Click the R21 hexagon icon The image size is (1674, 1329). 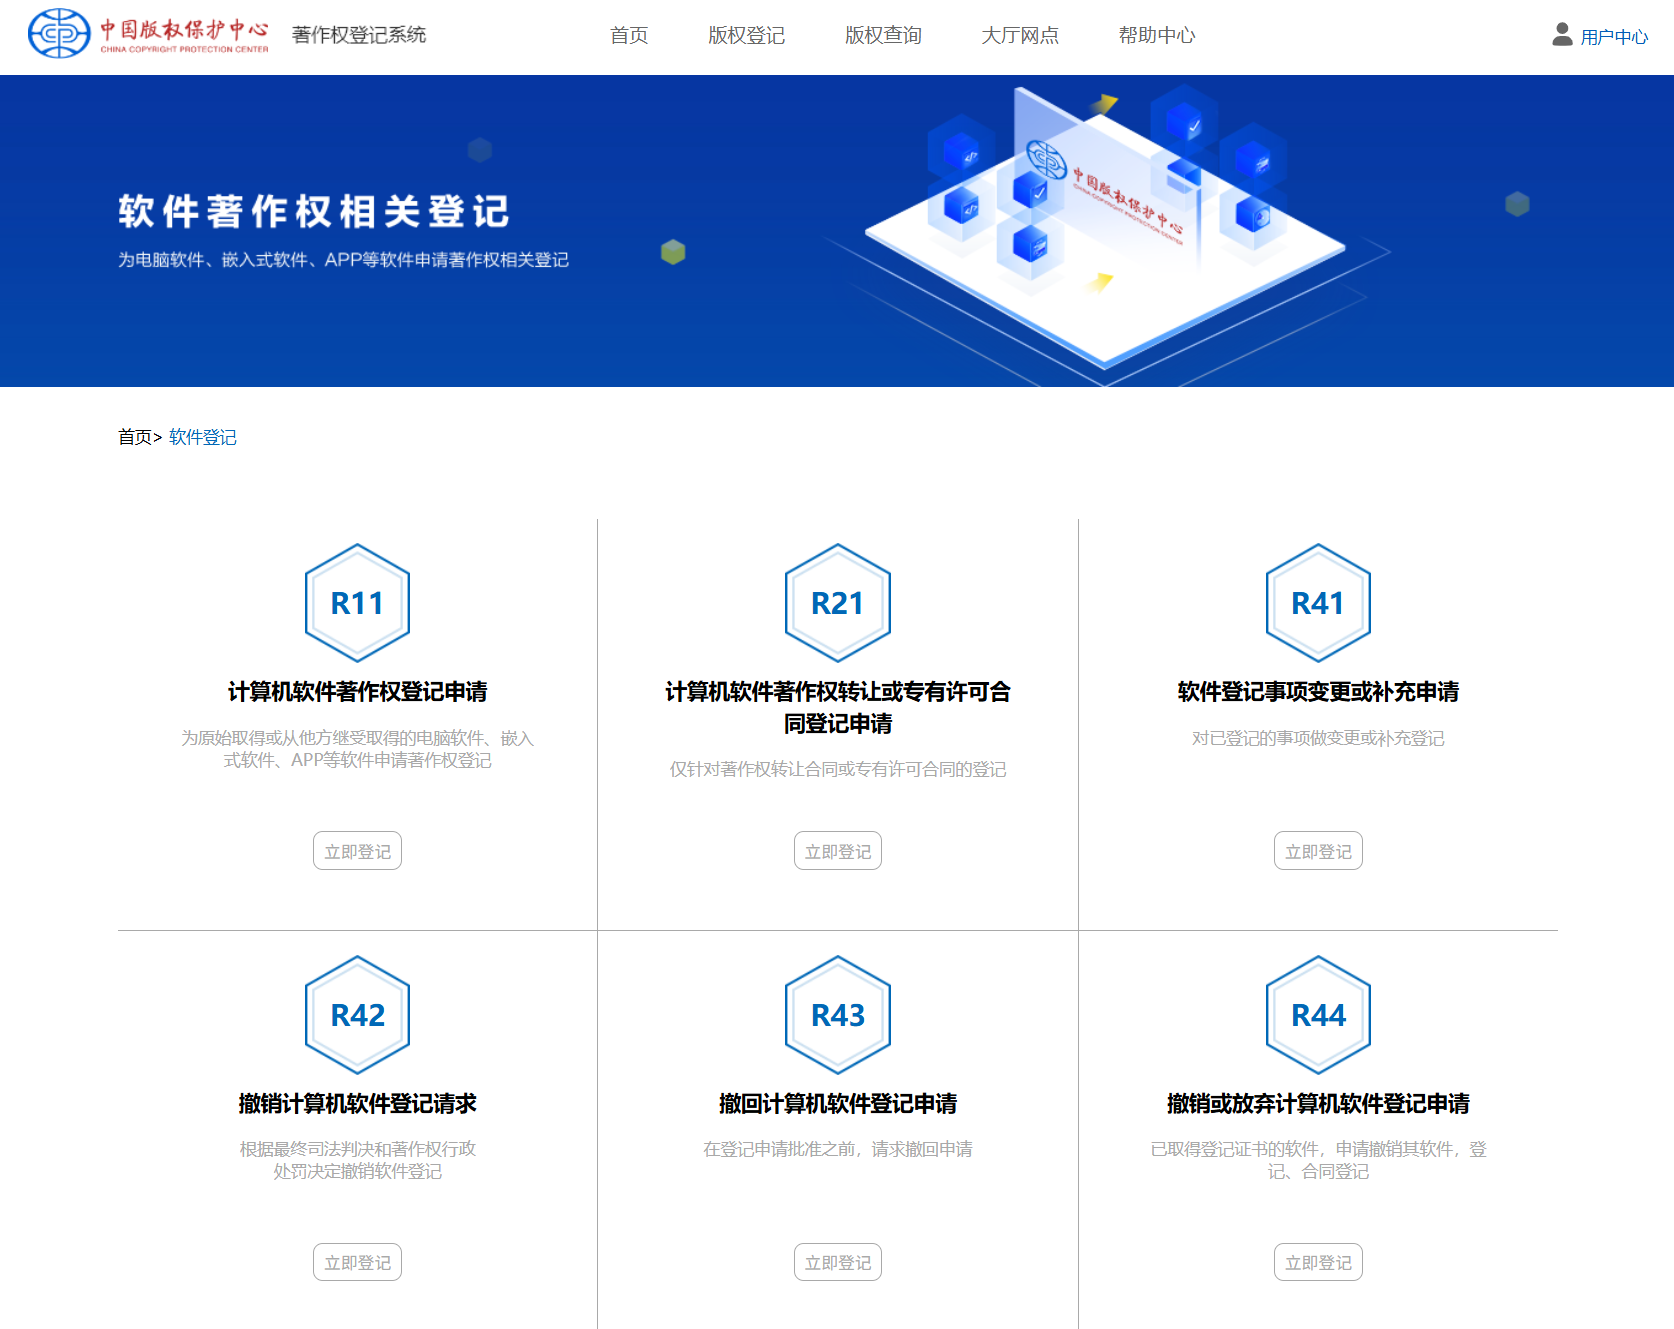(x=838, y=603)
